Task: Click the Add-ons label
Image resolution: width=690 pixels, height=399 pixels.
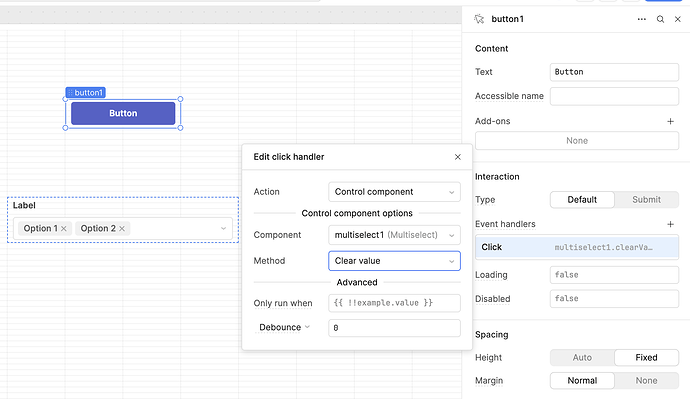Action: 492,121
